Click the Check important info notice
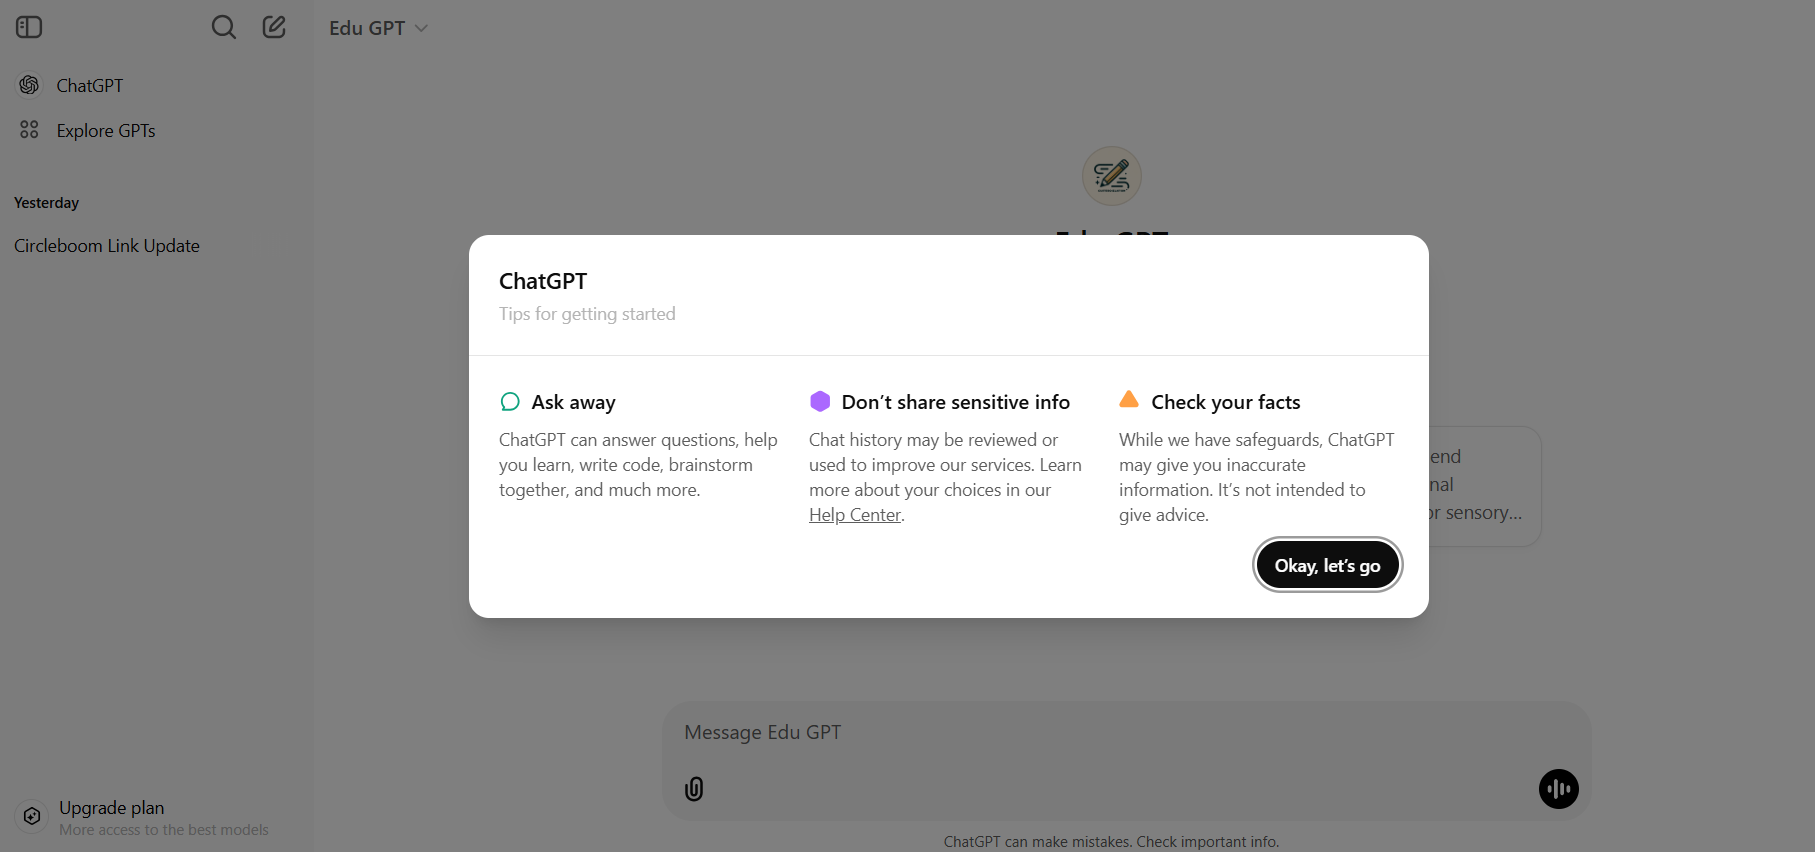This screenshot has height=852, width=1815. click(1110, 841)
